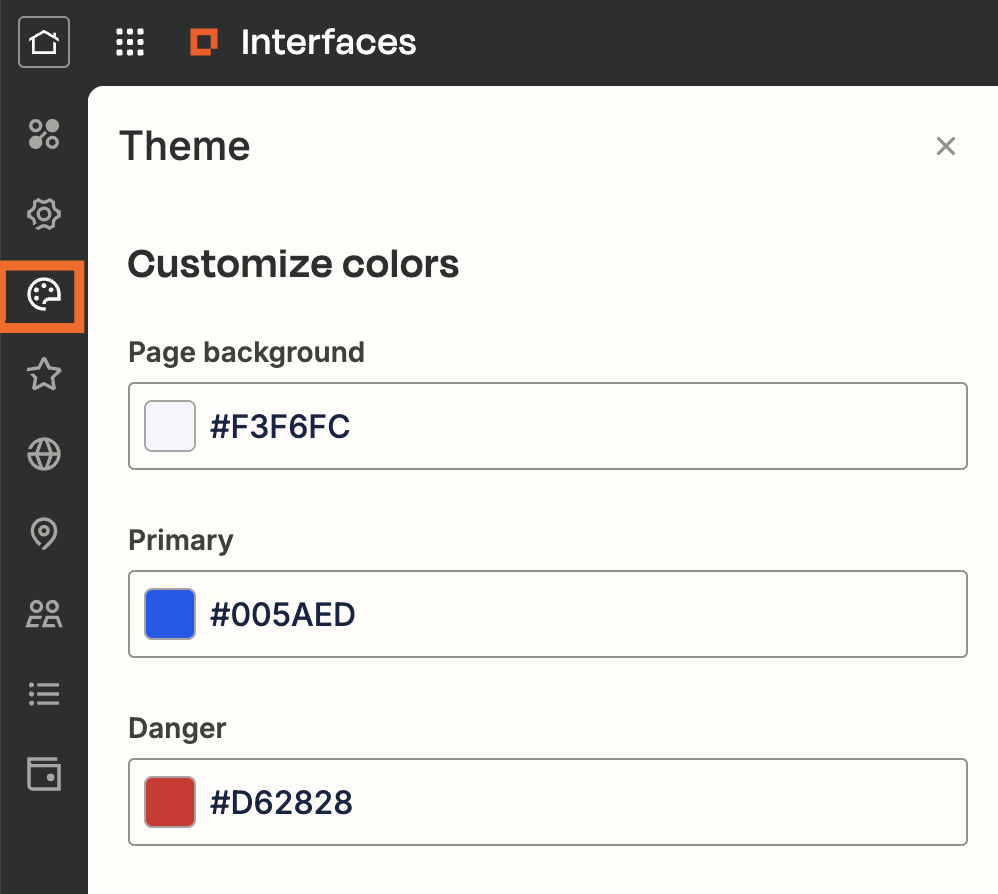The height and width of the screenshot is (894, 998).
Task: Select the Theme palette icon
Action: (x=43, y=295)
